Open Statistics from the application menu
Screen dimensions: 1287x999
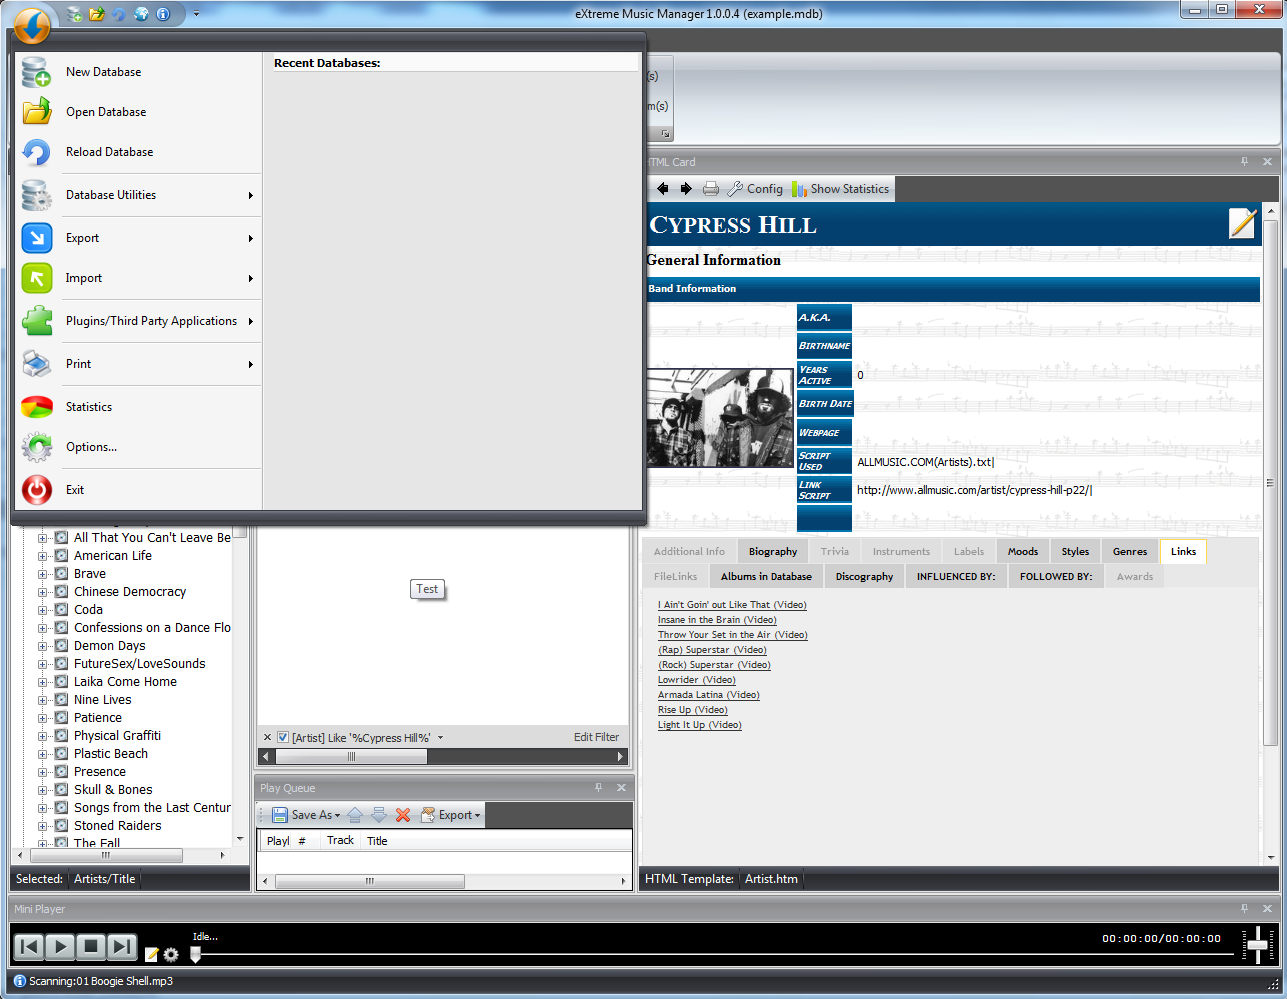[x=140, y=407]
